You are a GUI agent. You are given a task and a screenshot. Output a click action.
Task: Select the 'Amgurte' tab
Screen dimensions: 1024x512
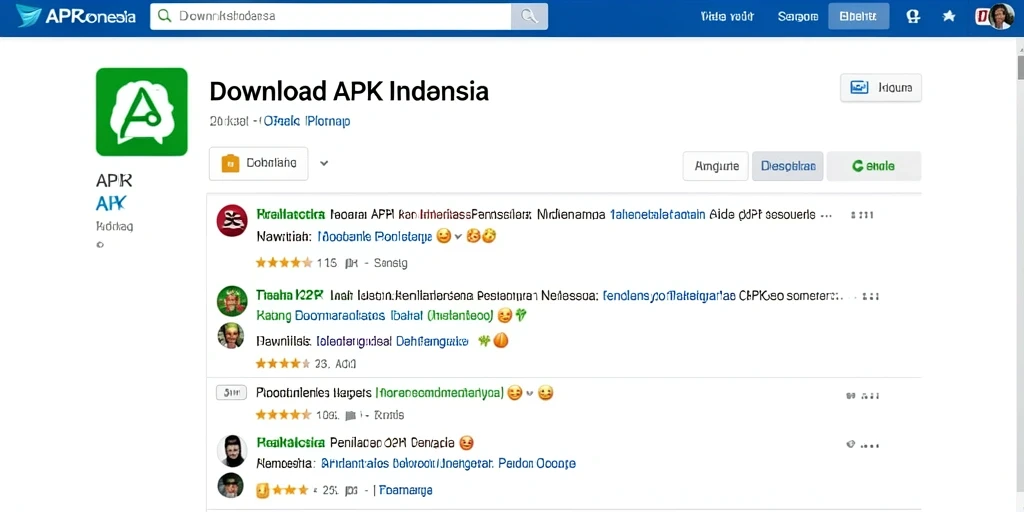[716, 166]
